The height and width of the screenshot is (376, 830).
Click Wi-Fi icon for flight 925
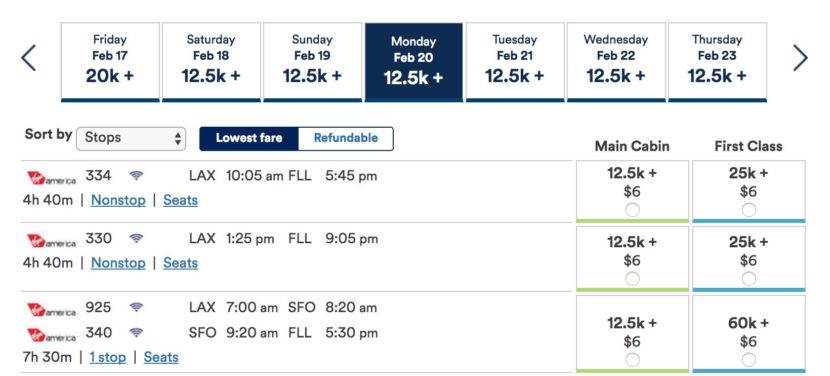click(x=137, y=307)
